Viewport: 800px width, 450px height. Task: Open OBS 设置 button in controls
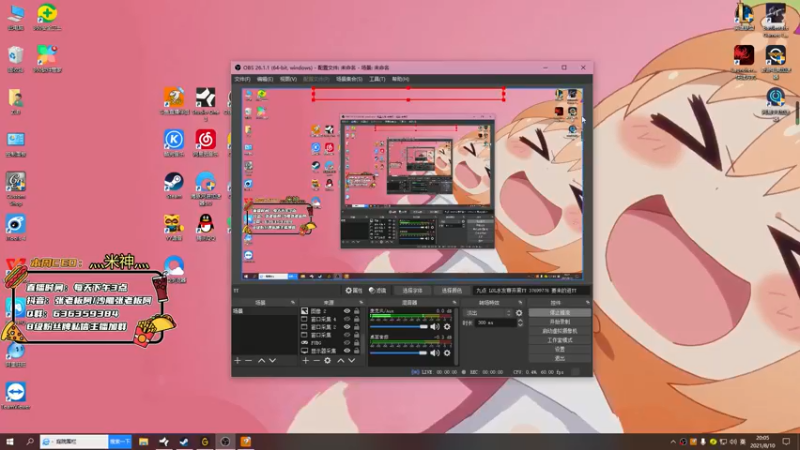[x=560, y=349]
